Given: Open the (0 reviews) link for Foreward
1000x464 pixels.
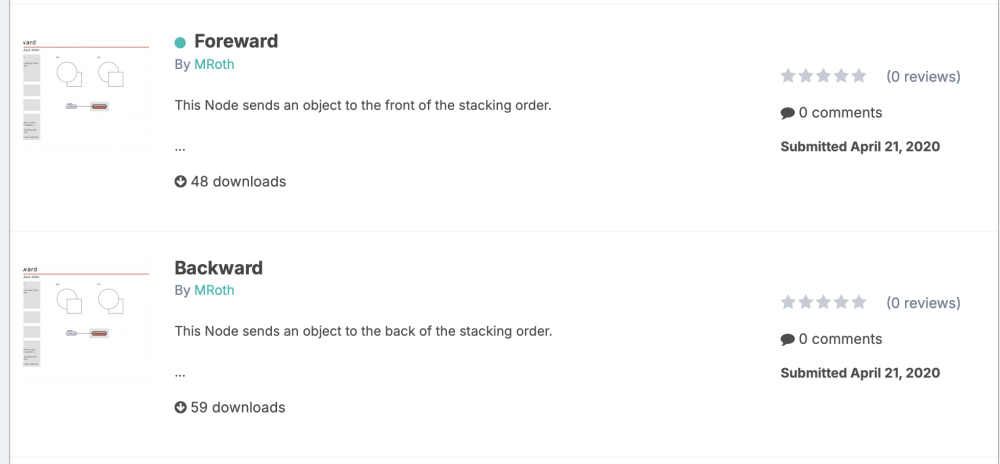Looking at the screenshot, I should pos(923,76).
